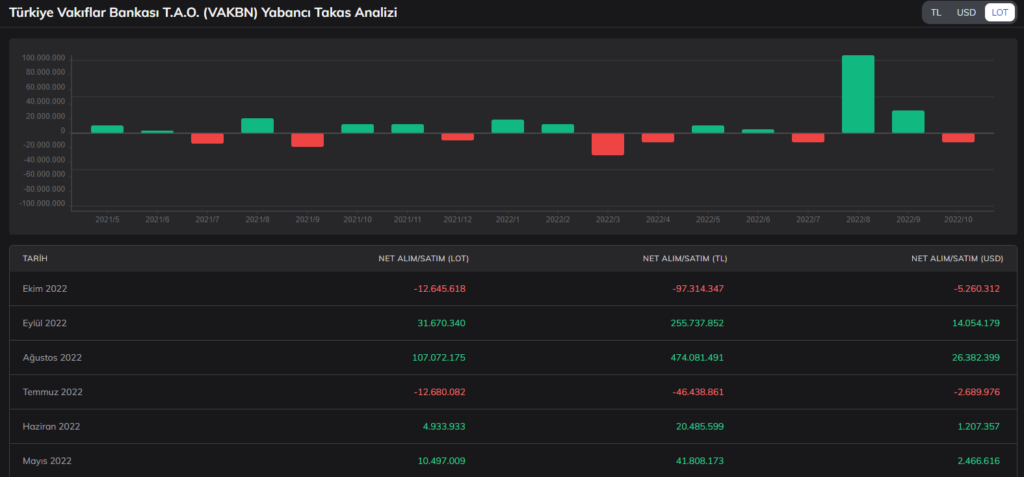Click the 2022/1 green bar
This screenshot has width=1024, height=477.
tap(507, 126)
